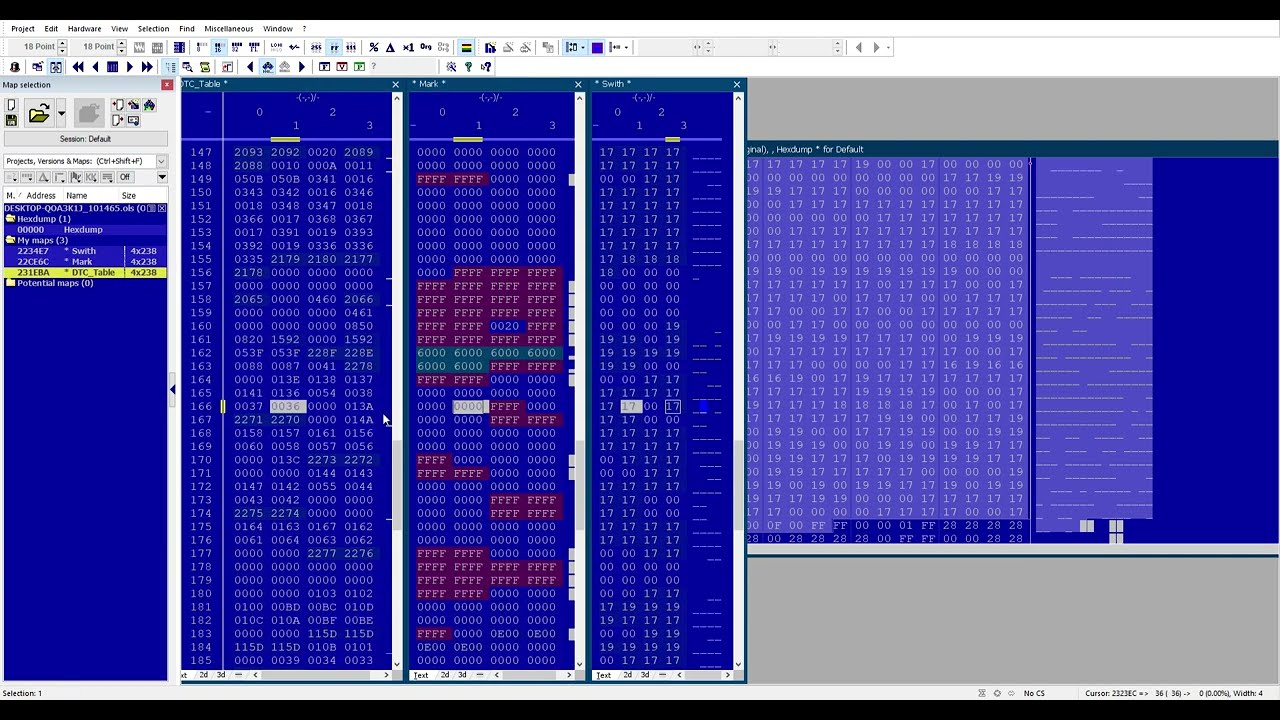Click the What's This help cursor icon
1280x720 pixels.
pos(486,67)
